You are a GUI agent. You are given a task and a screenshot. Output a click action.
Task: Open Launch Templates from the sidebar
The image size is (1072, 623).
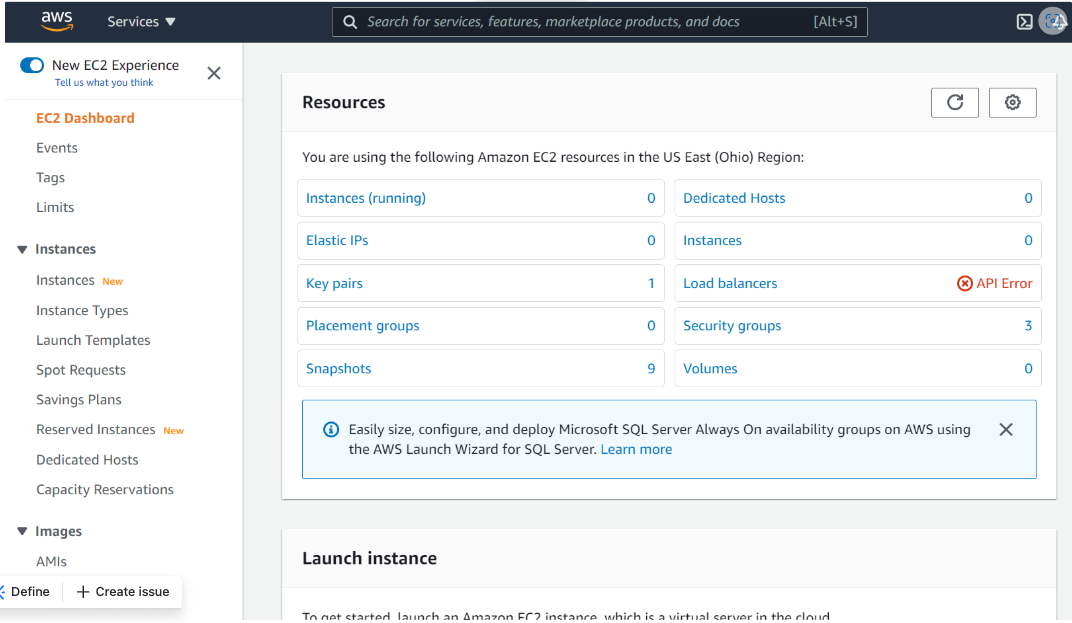point(93,340)
